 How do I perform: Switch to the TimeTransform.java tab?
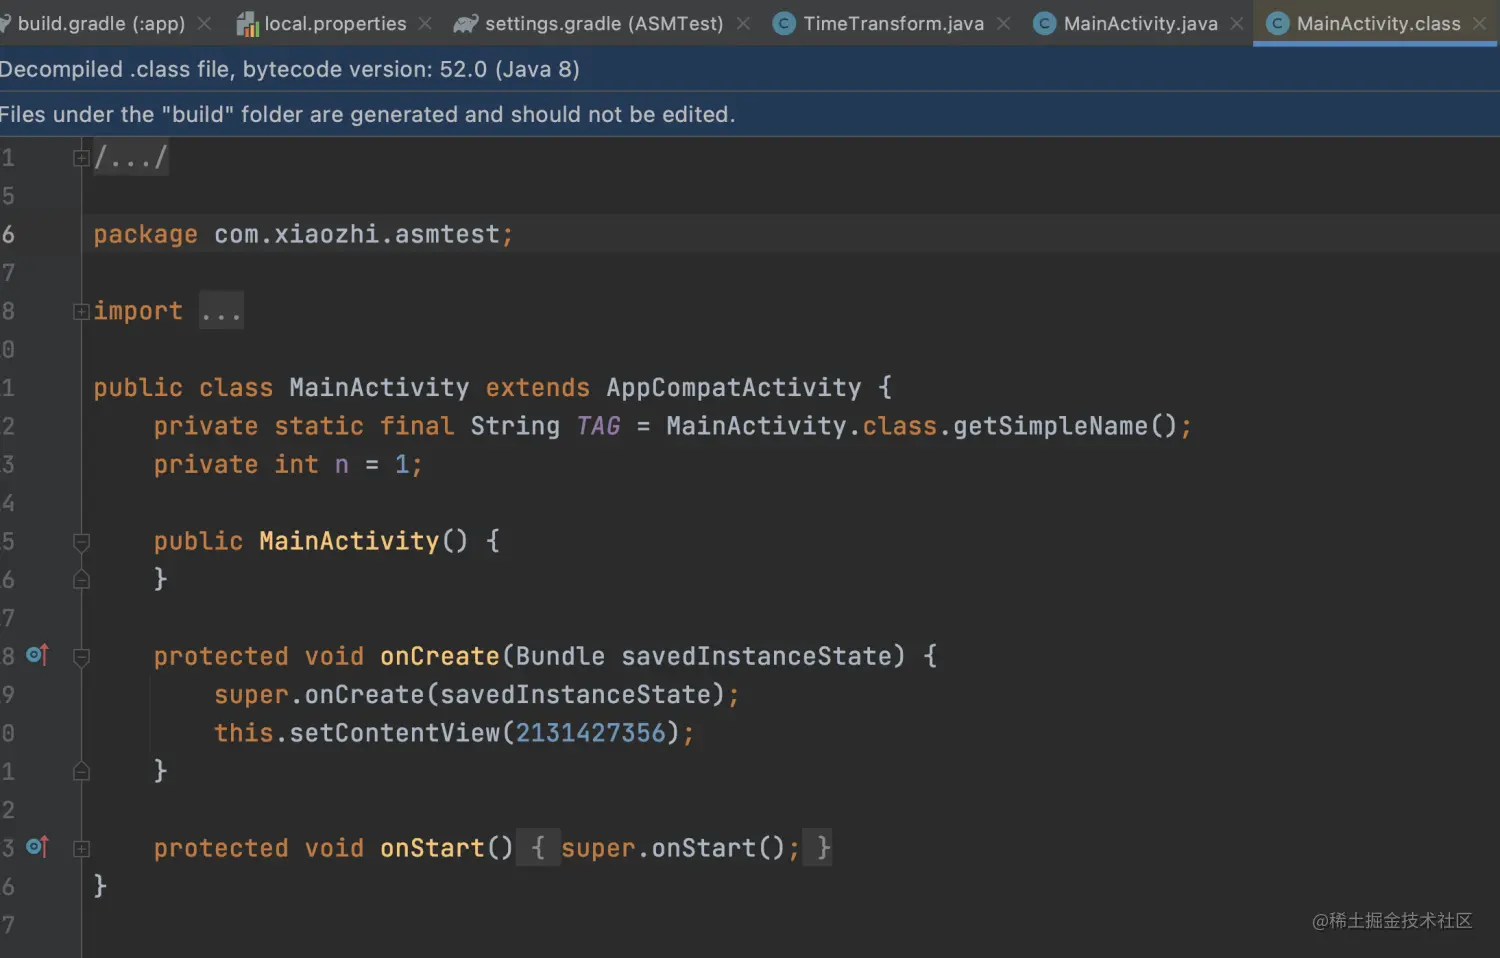(893, 24)
